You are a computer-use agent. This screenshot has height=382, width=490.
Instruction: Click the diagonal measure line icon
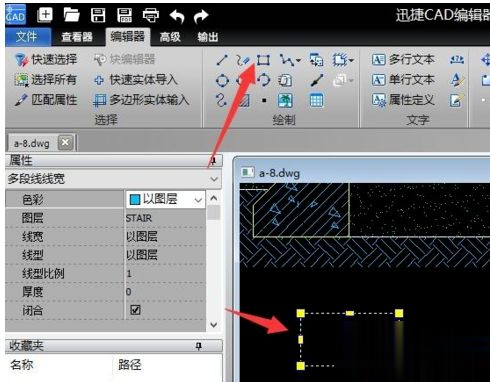click(317, 80)
